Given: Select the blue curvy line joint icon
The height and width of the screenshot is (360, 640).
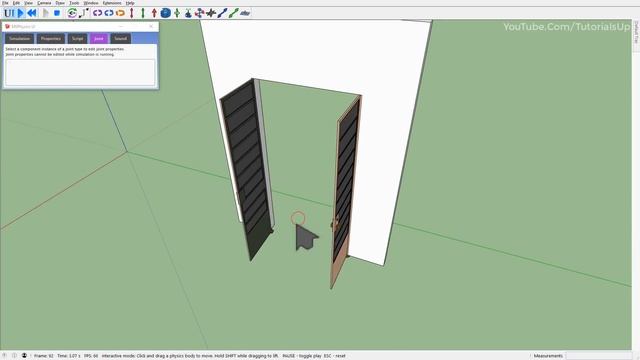Looking at the screenshot, I should [222, 13].
